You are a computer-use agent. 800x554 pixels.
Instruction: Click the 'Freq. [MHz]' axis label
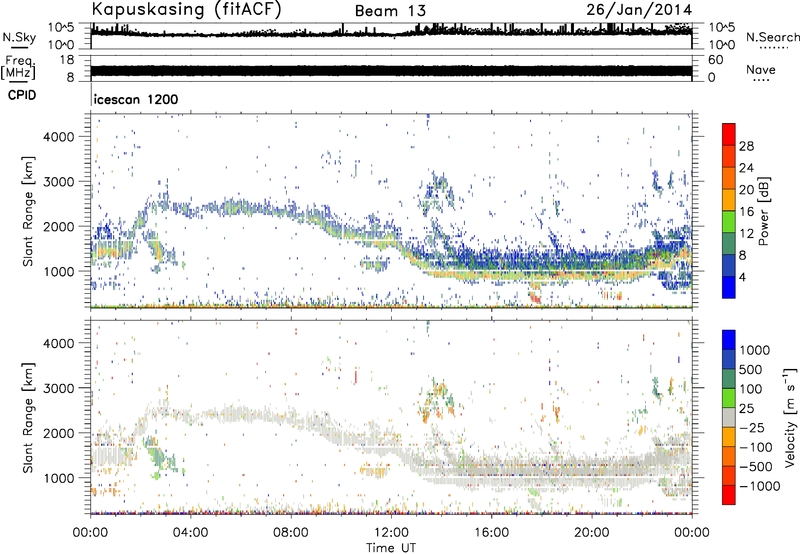18,67
